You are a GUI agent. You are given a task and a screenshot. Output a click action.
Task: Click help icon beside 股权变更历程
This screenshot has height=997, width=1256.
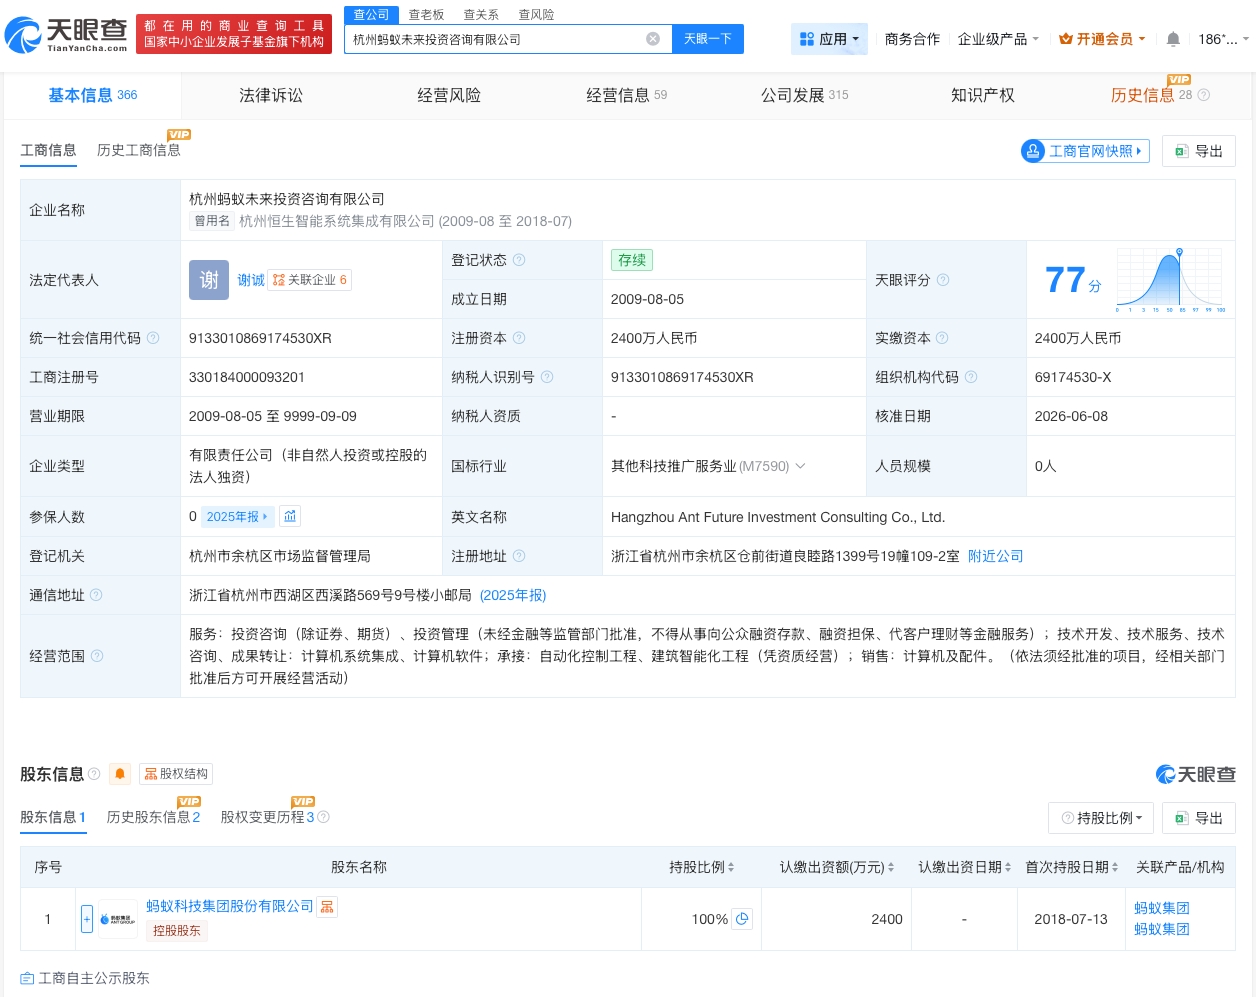323,817
